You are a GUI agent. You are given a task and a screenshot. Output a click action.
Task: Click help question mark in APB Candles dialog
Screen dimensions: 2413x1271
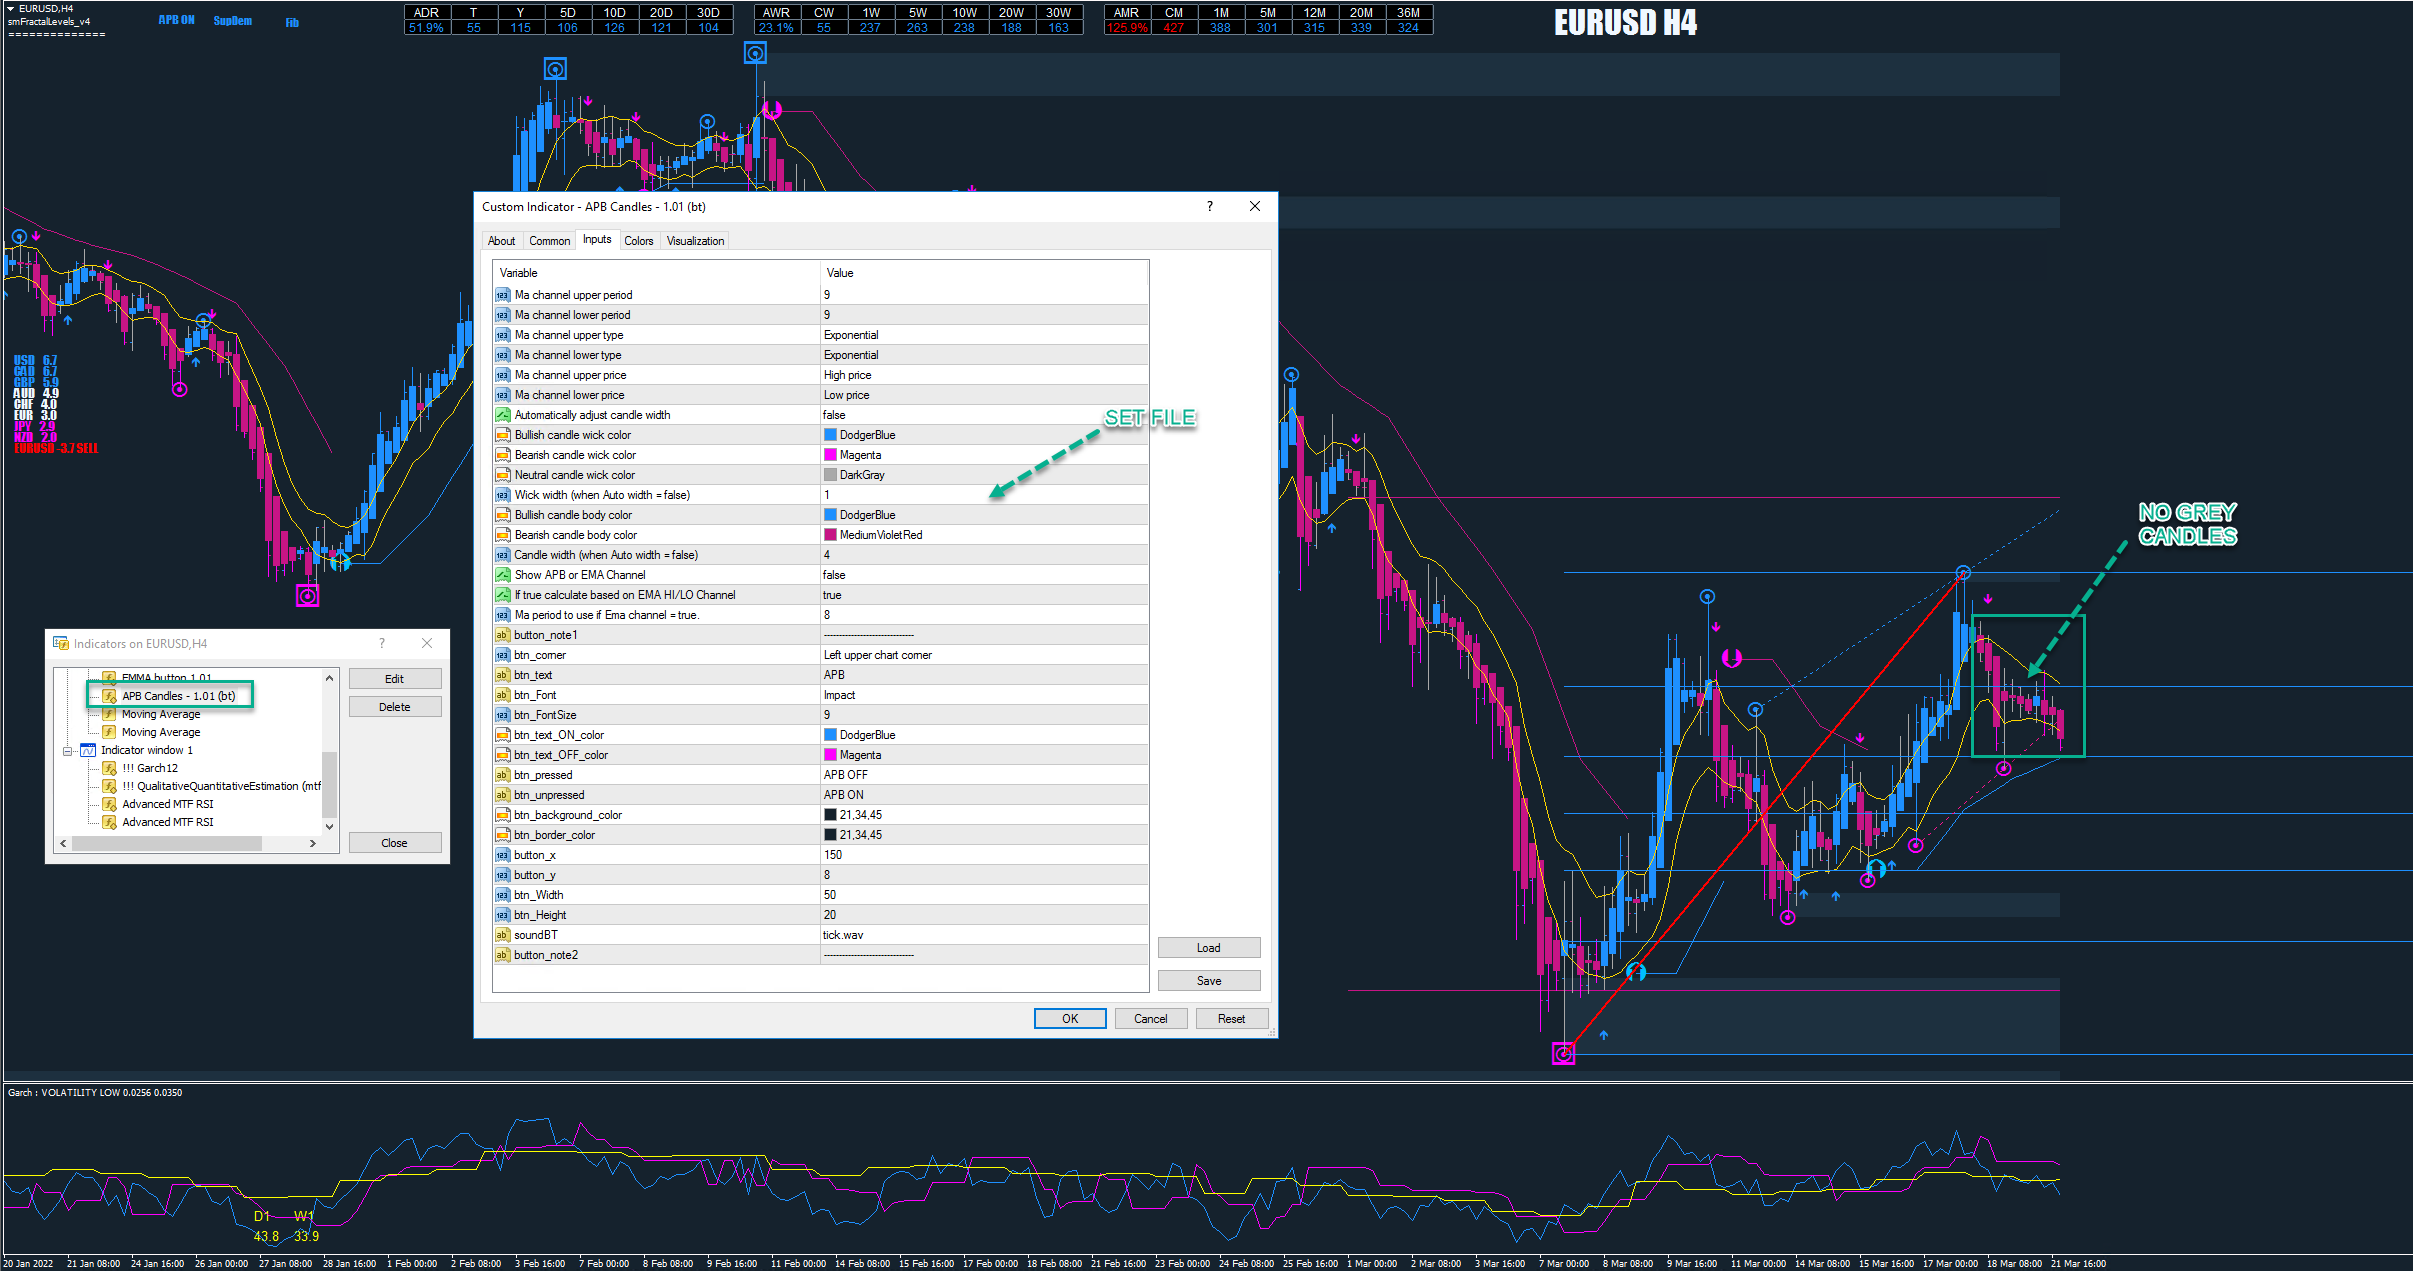(1210, 206)
